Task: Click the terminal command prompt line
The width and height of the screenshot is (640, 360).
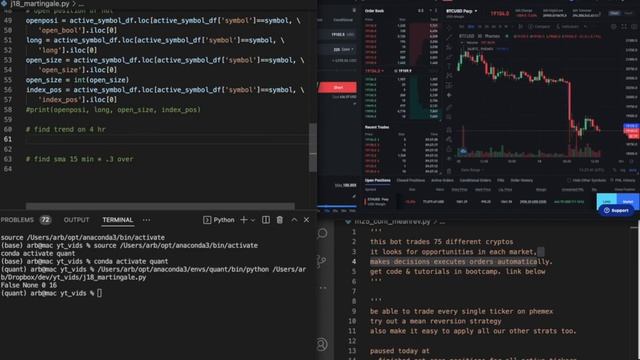Action: pyautogui.click(x=51, y=293)
